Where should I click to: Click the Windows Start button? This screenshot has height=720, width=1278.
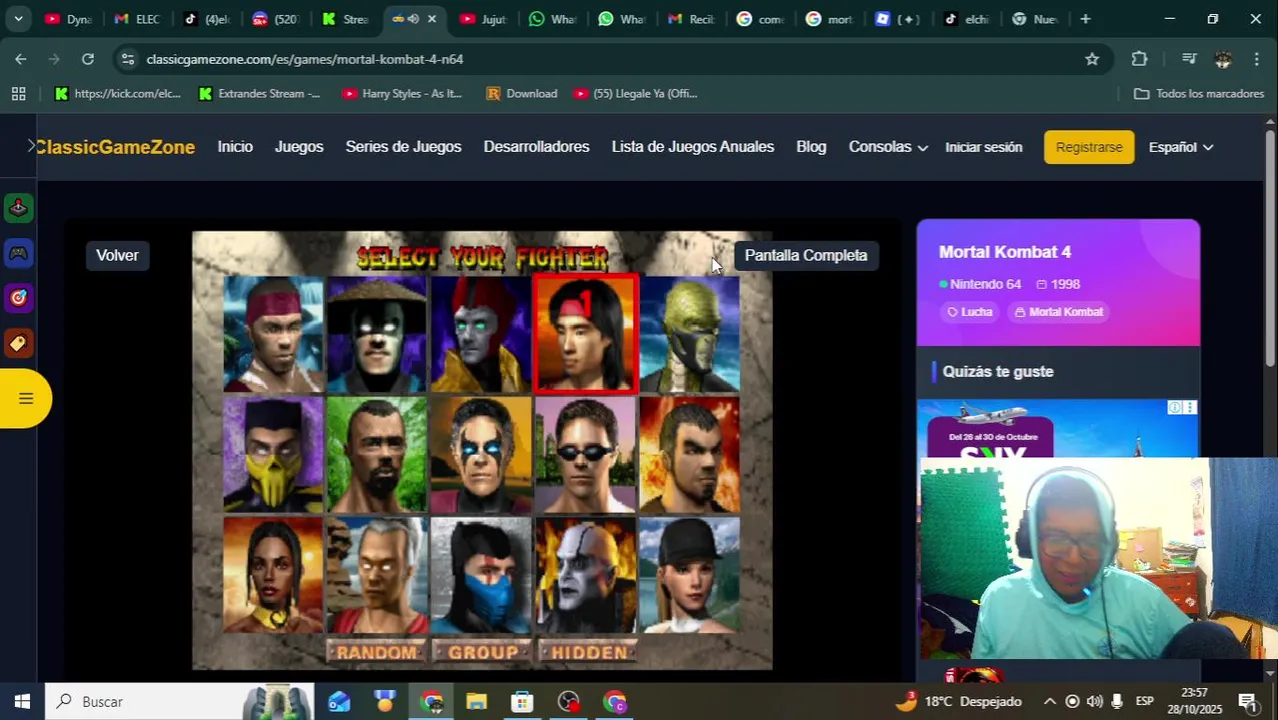pyautogui.click(x=22, y=701)
